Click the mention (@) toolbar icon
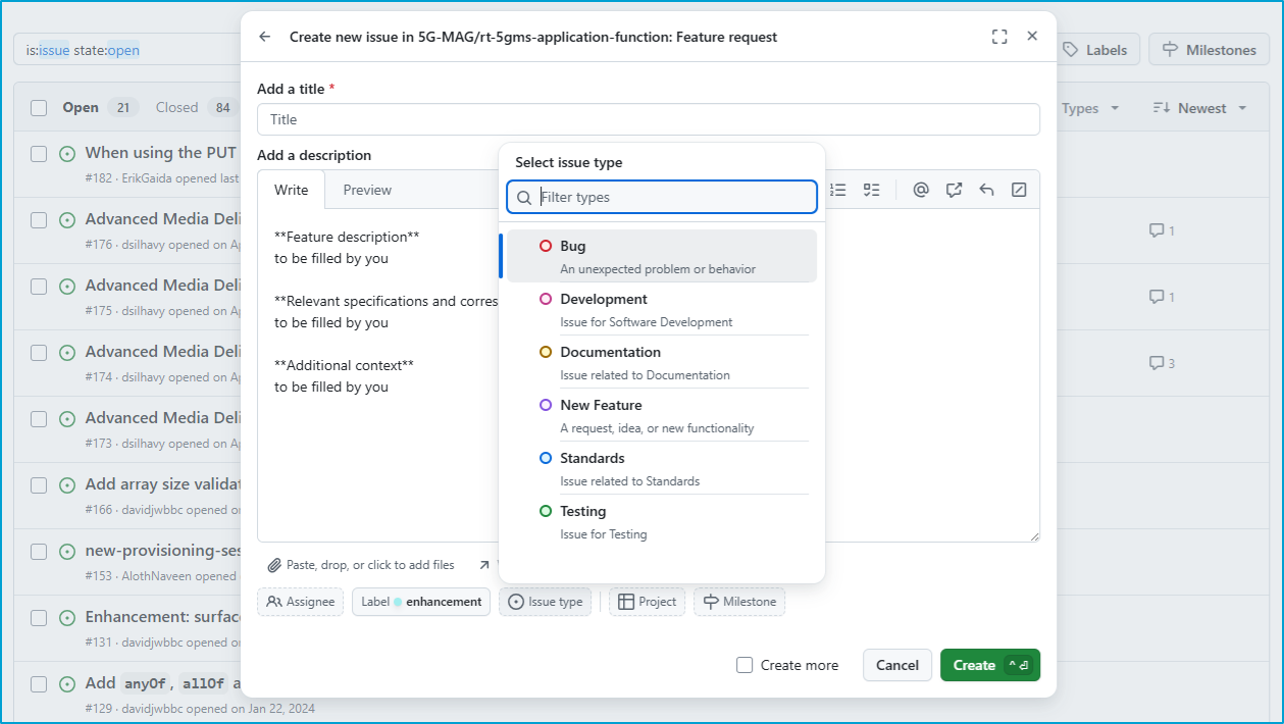Image resolution: width=1284 pixels, height=724 pixels. (x=921, y=190)
